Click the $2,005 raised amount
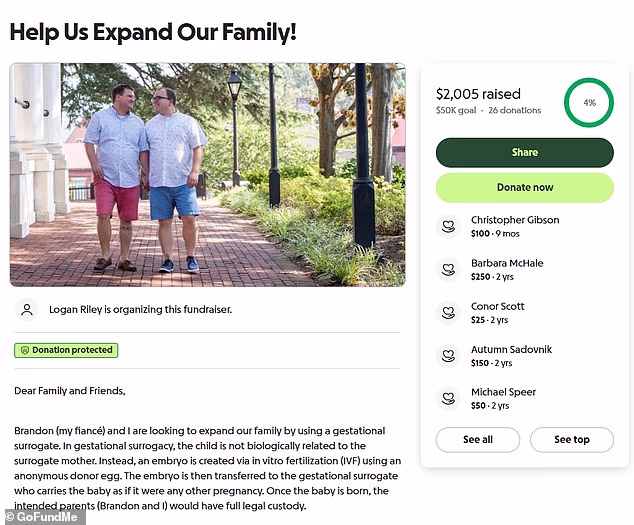 (478, 94)
